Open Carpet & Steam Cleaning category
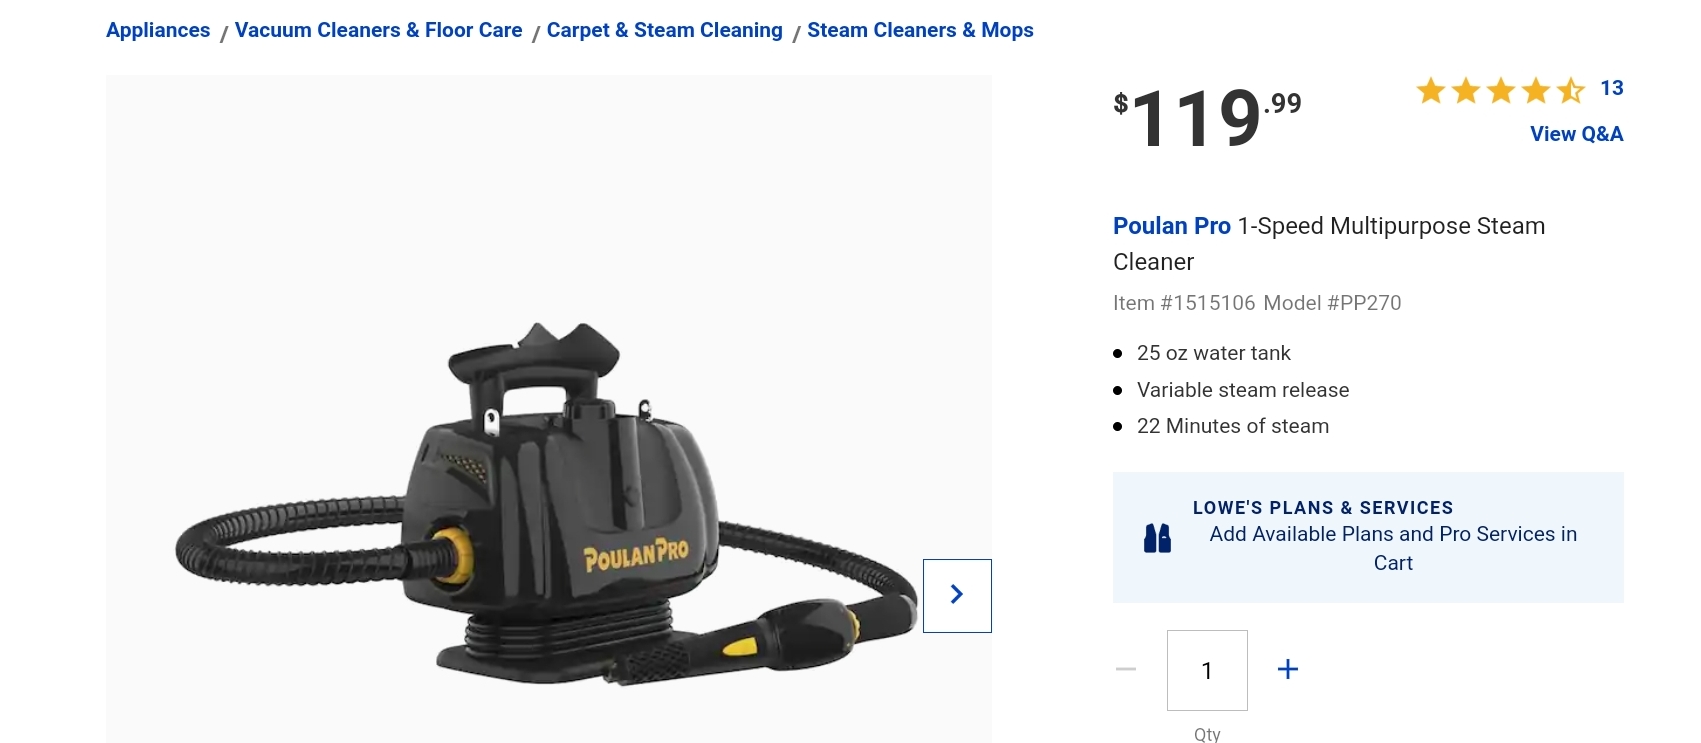Screen dimensions: 1701x743 pyautogui.click(x=664, y=30)
